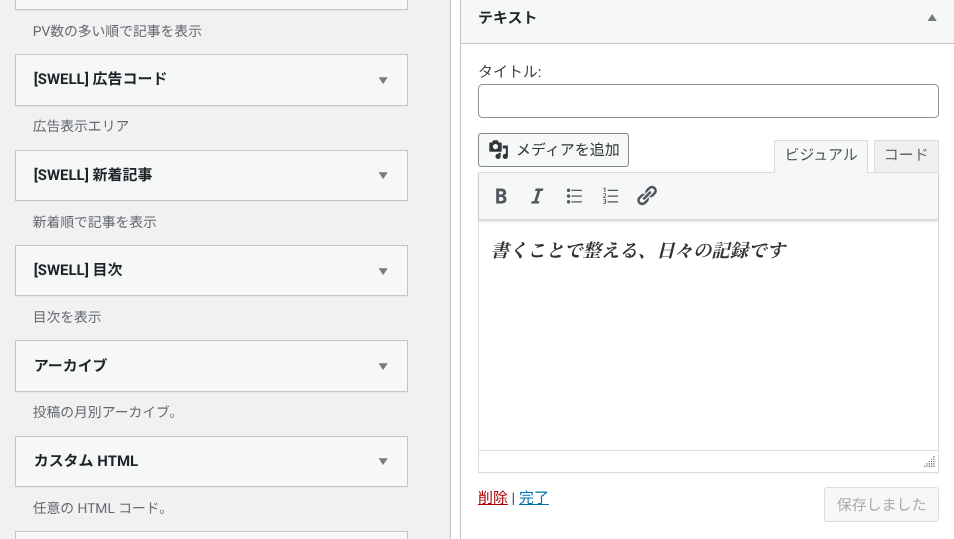Click the メディアを追加 button
Image resolution: width=954 pixels, height=539 pixels.
click(553, 150)
